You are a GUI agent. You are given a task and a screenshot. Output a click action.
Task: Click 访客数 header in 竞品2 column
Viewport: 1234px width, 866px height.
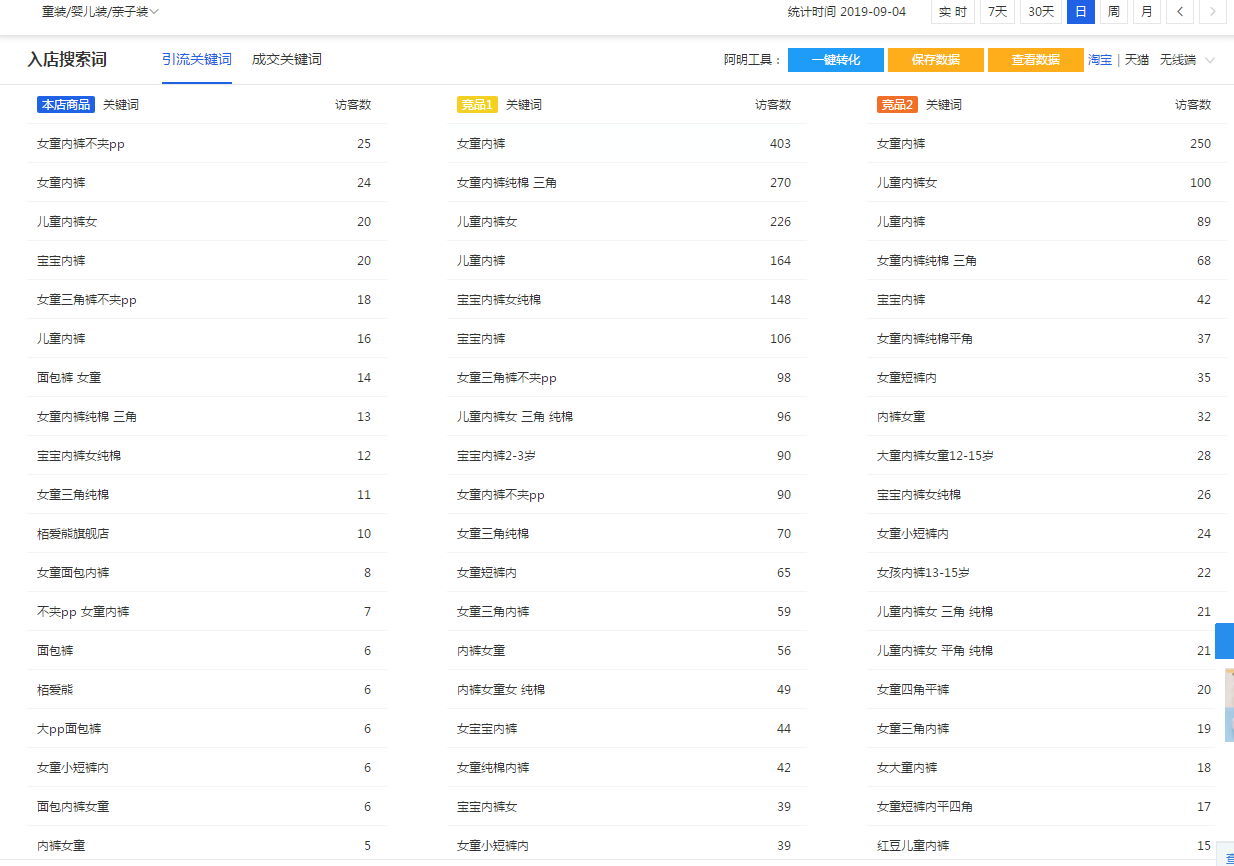tap(1193, 104)
